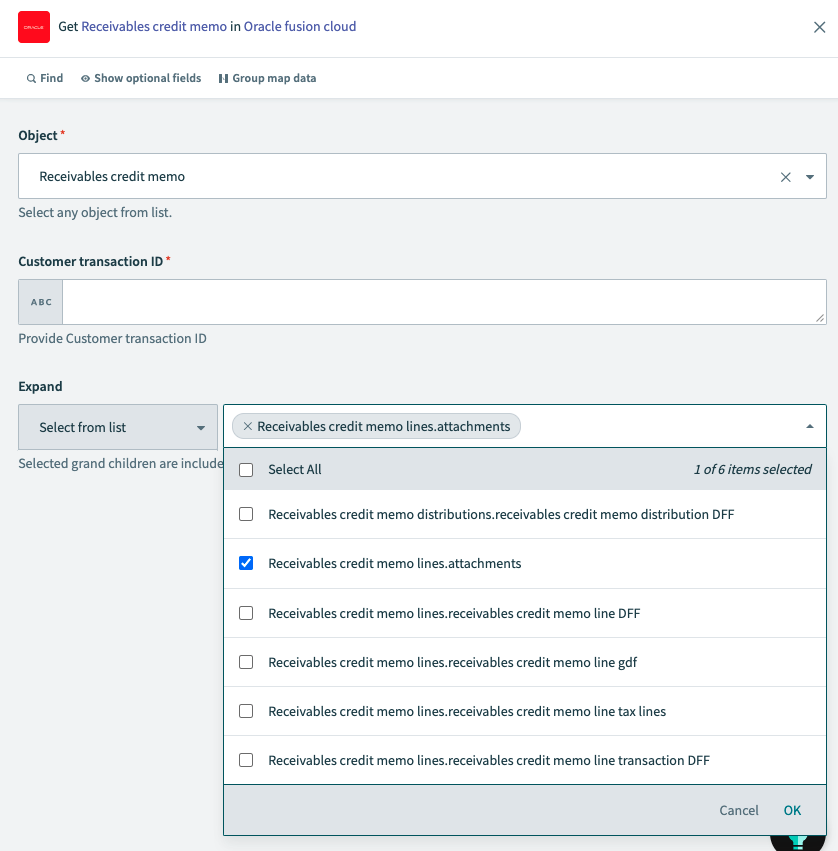Click Cancel to discard the Expand selection
The image size is (838, 851).
[x=738, y=810]
